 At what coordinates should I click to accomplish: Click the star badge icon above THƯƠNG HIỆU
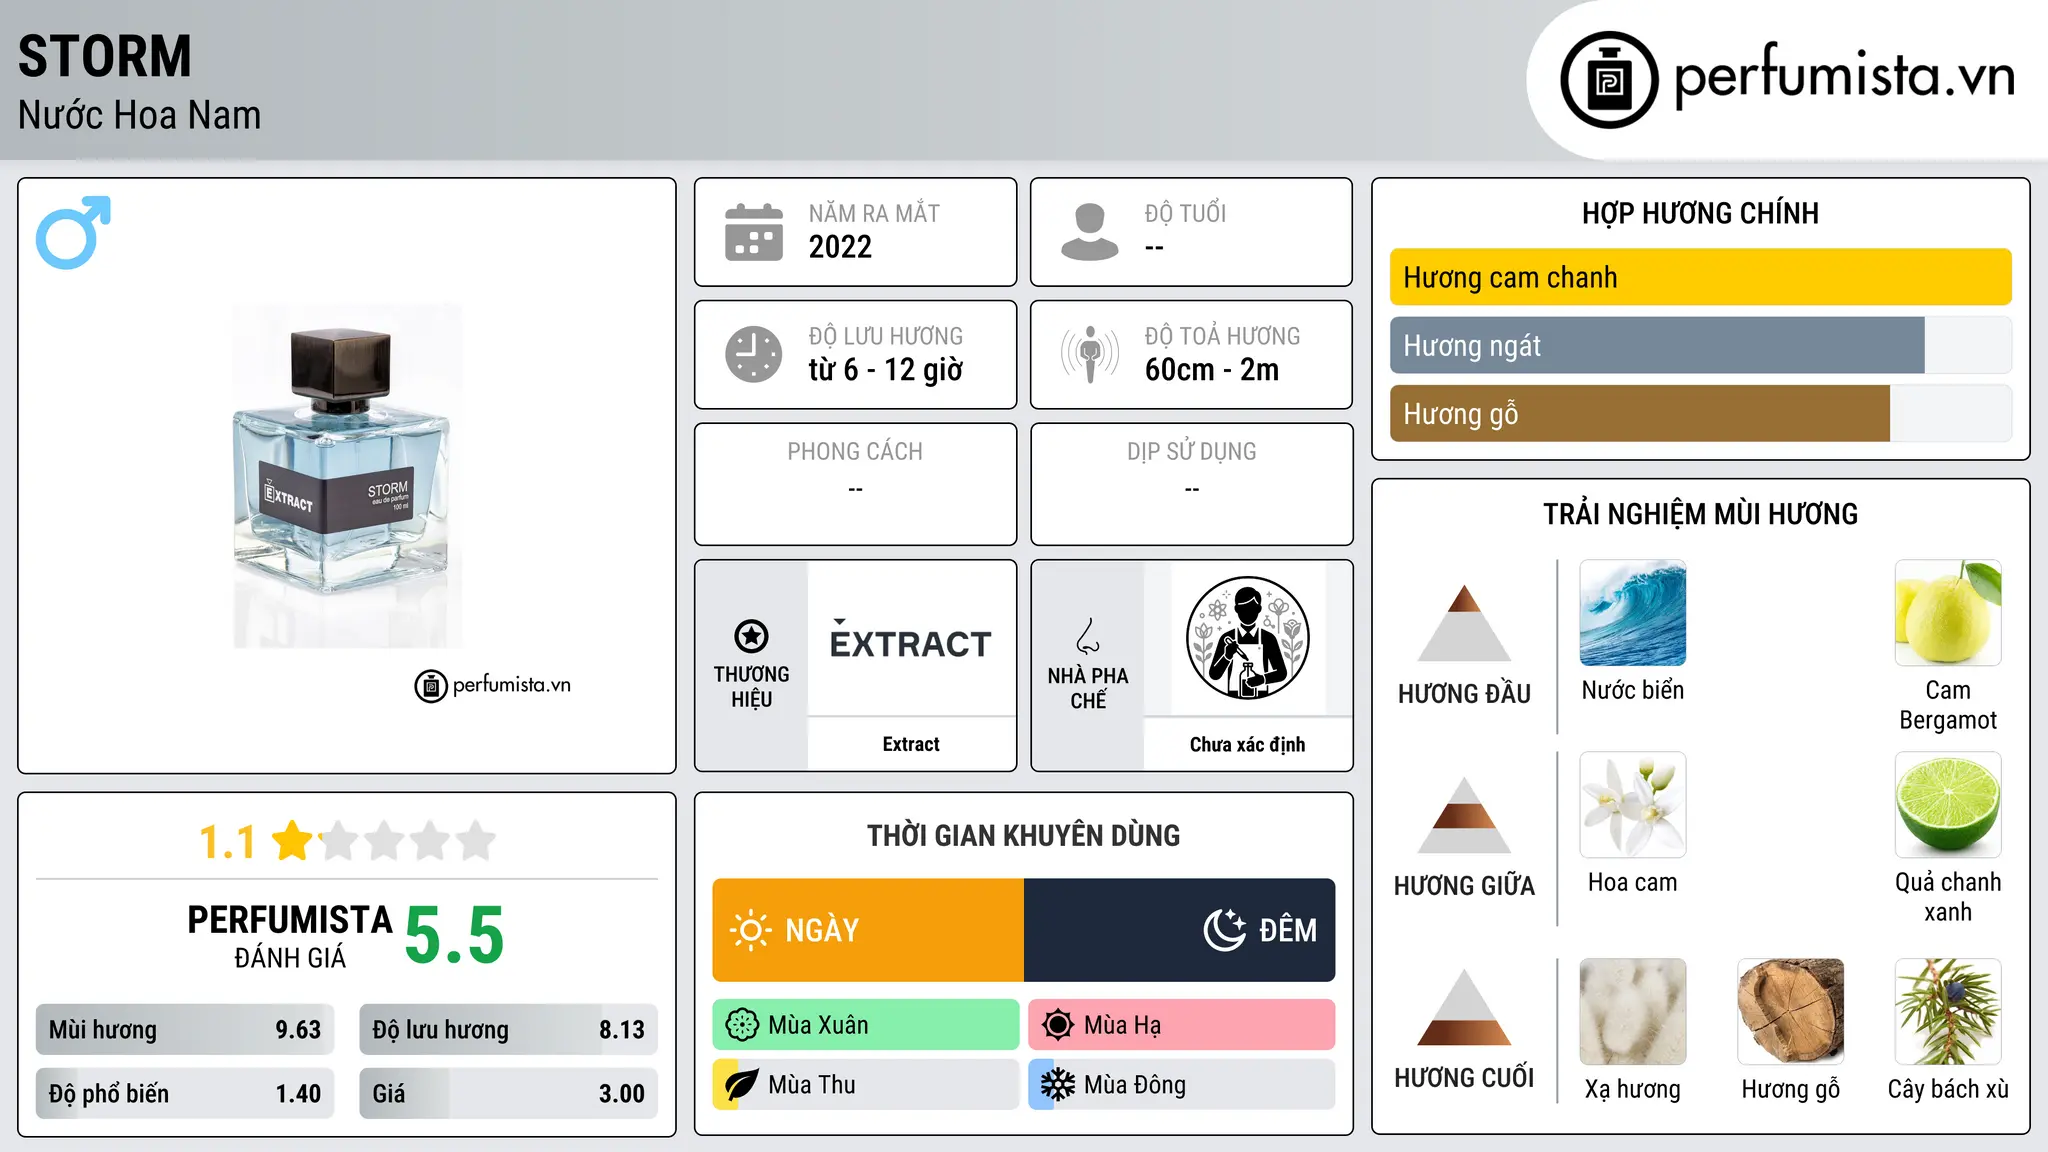751,636
